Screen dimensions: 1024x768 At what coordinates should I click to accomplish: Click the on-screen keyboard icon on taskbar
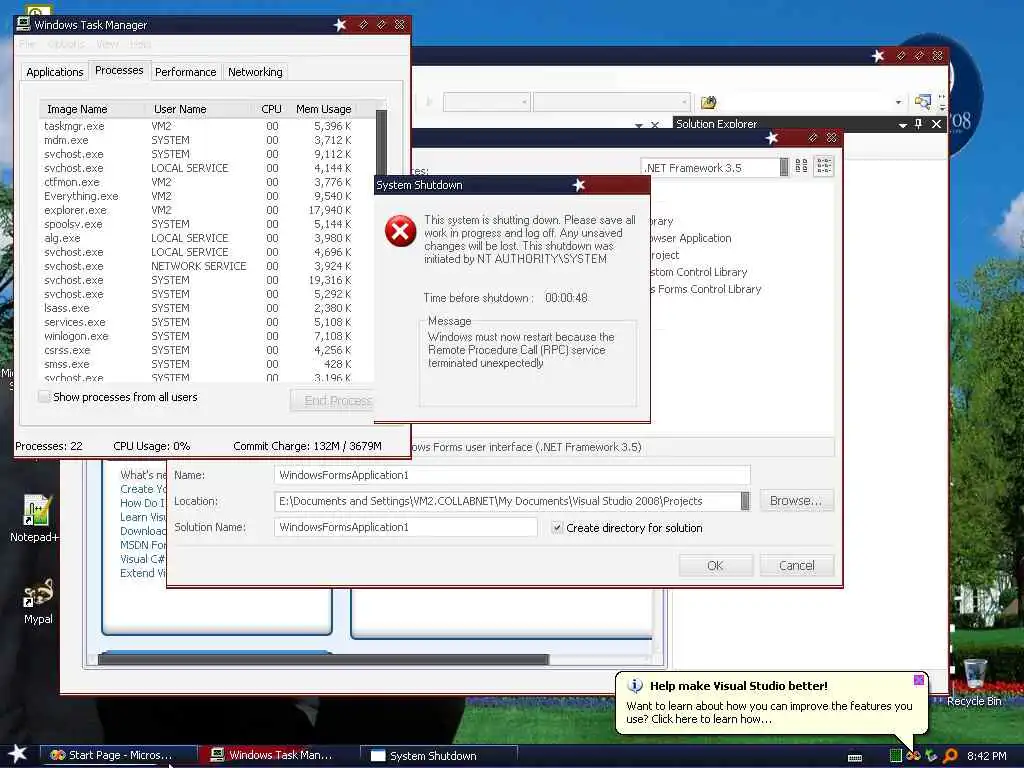[x=854, y=758]
